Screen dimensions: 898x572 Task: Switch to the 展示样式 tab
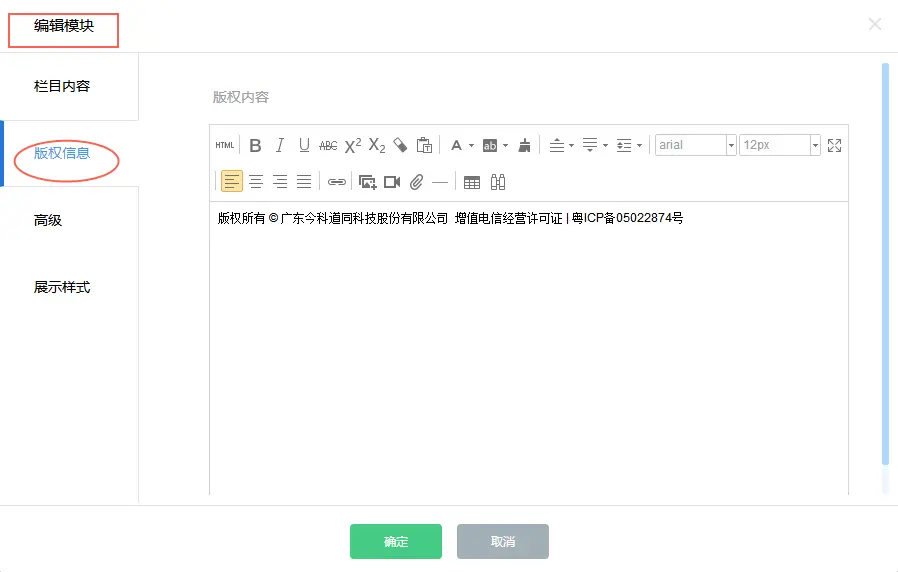point(62,287)
